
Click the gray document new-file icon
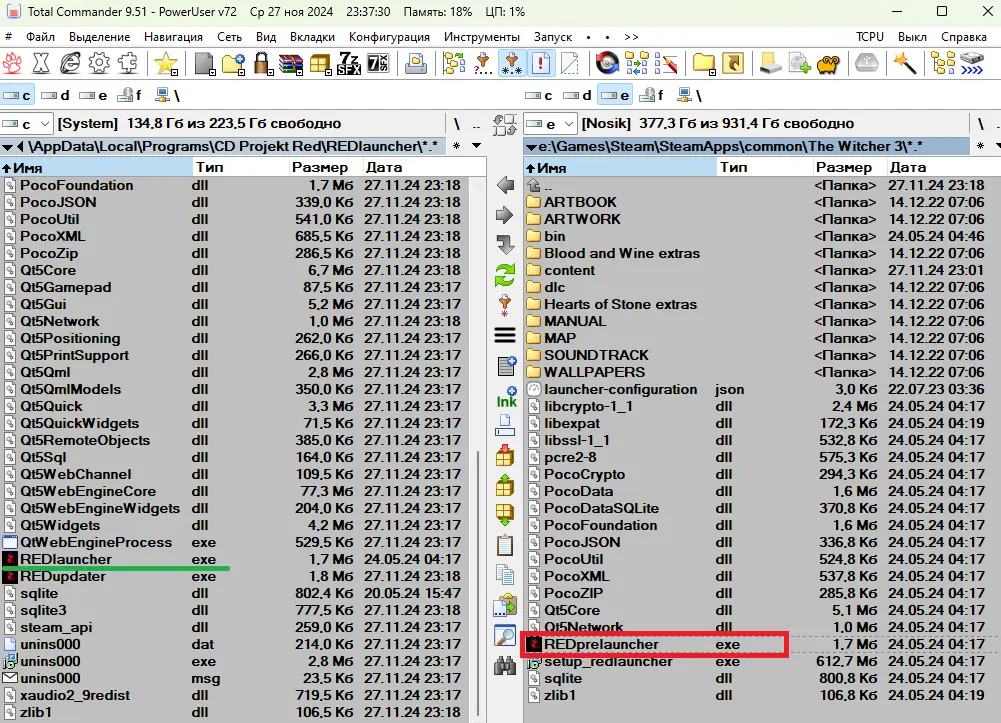point(205,63)
